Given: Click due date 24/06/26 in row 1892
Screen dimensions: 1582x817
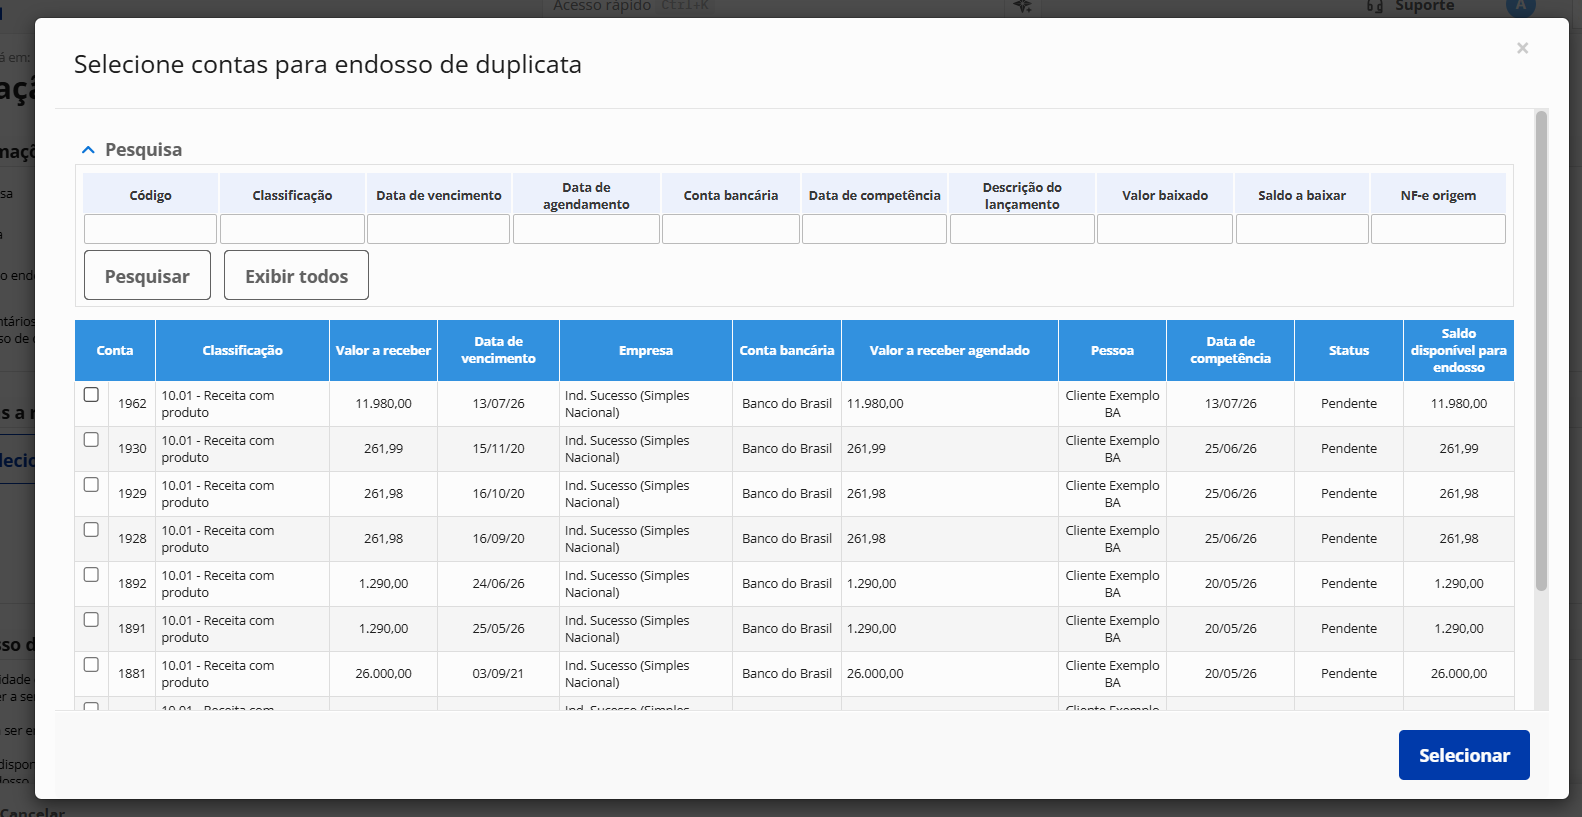Looking at the screenshot, I should (x=498, y=584).
